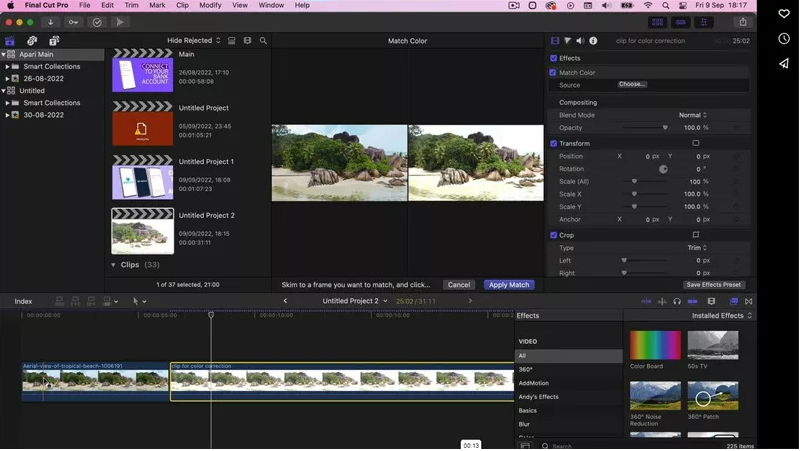Viewport: 800px width, 451px height.
Task: Click the solo headphones icon
Action: tap(677, 302)
